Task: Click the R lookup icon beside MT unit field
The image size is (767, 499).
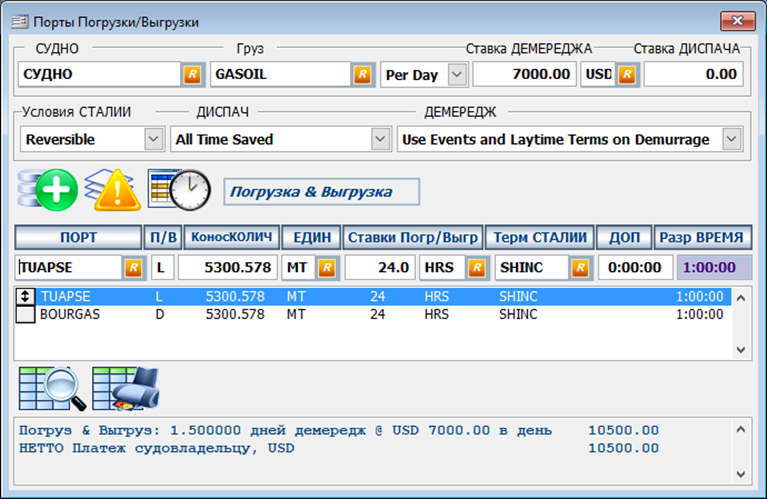Action: (x=327, y=268)
